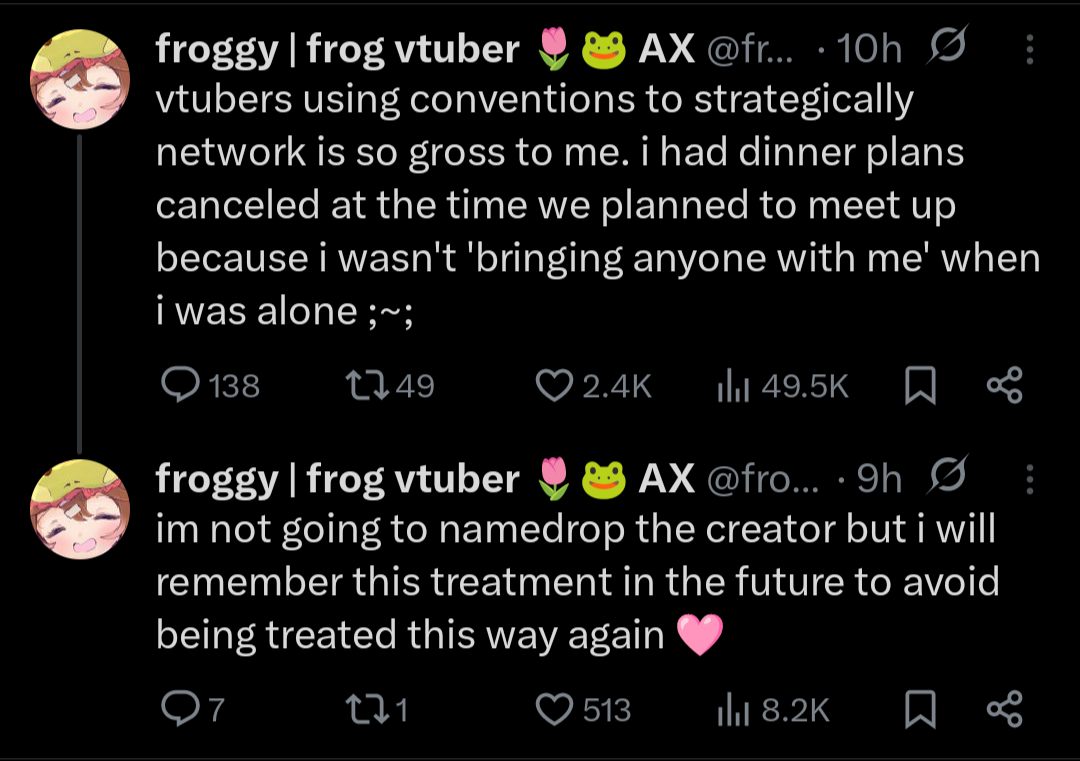
Task: Reply to the first tweet about conventions
Action: point(181,386)
